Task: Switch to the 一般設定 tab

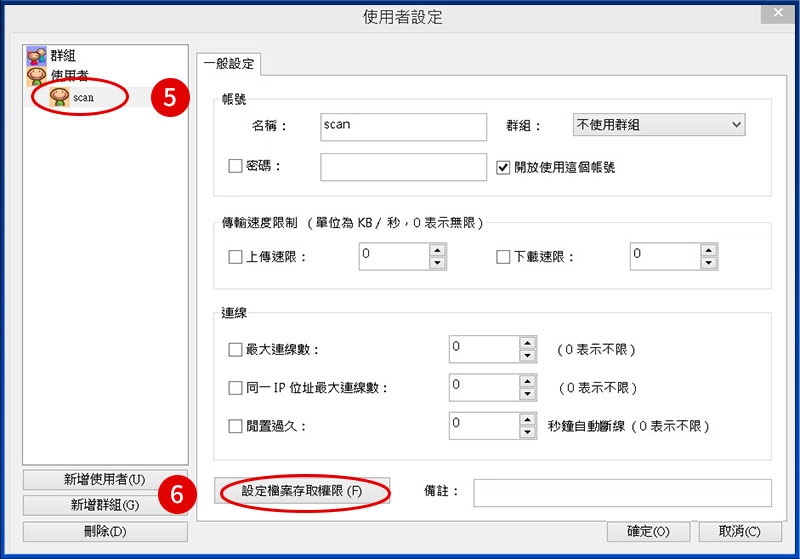Action: [x=229, y=64]
